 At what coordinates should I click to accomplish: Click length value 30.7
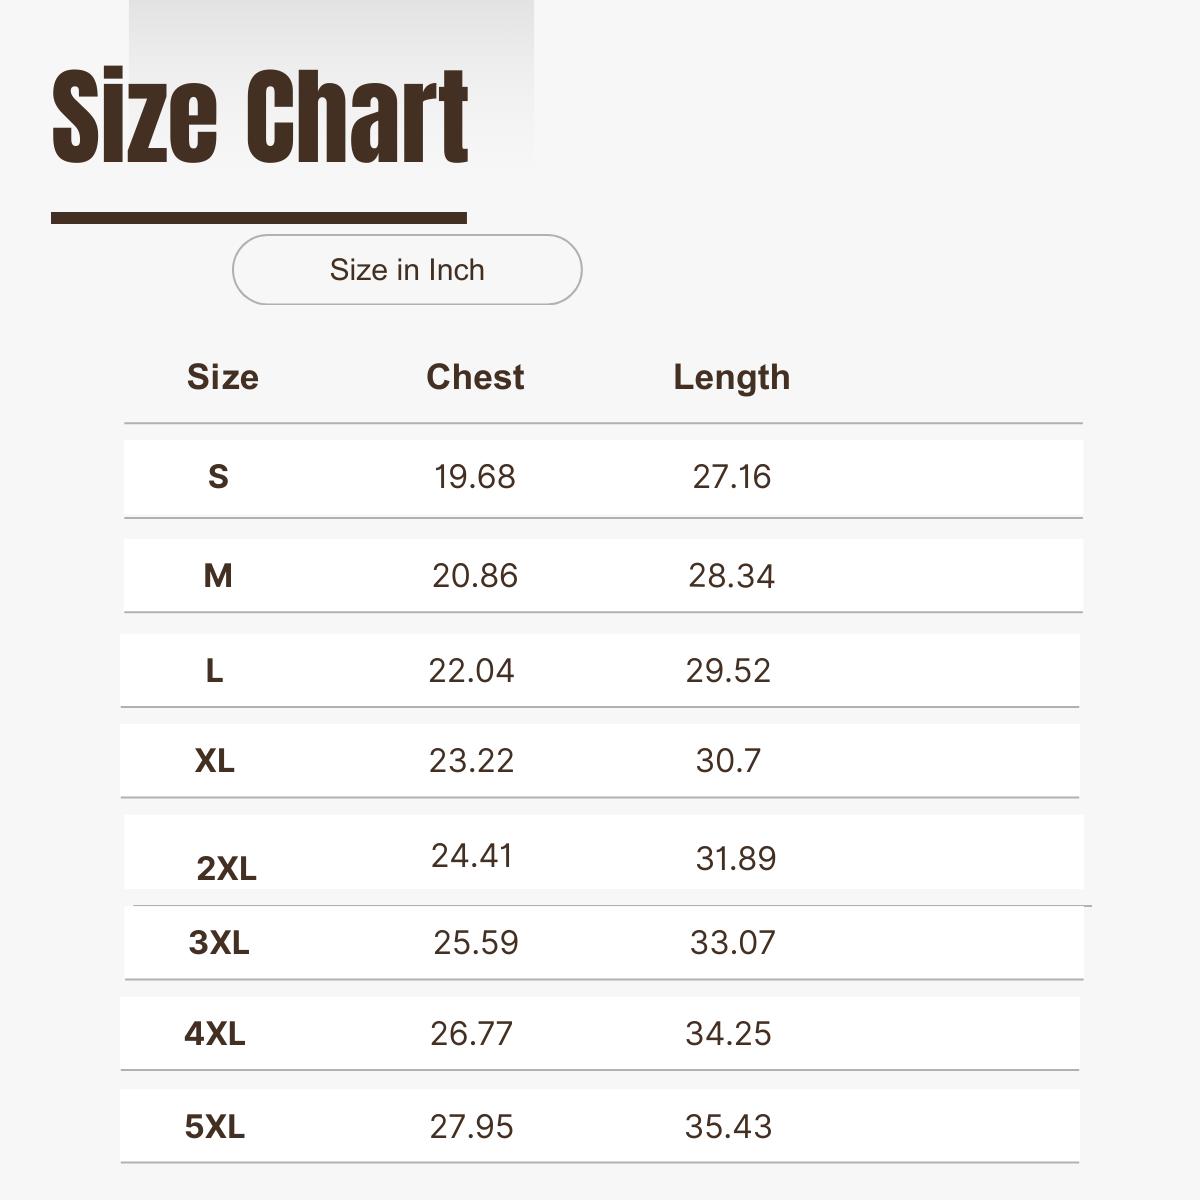[x=728, y=761]
